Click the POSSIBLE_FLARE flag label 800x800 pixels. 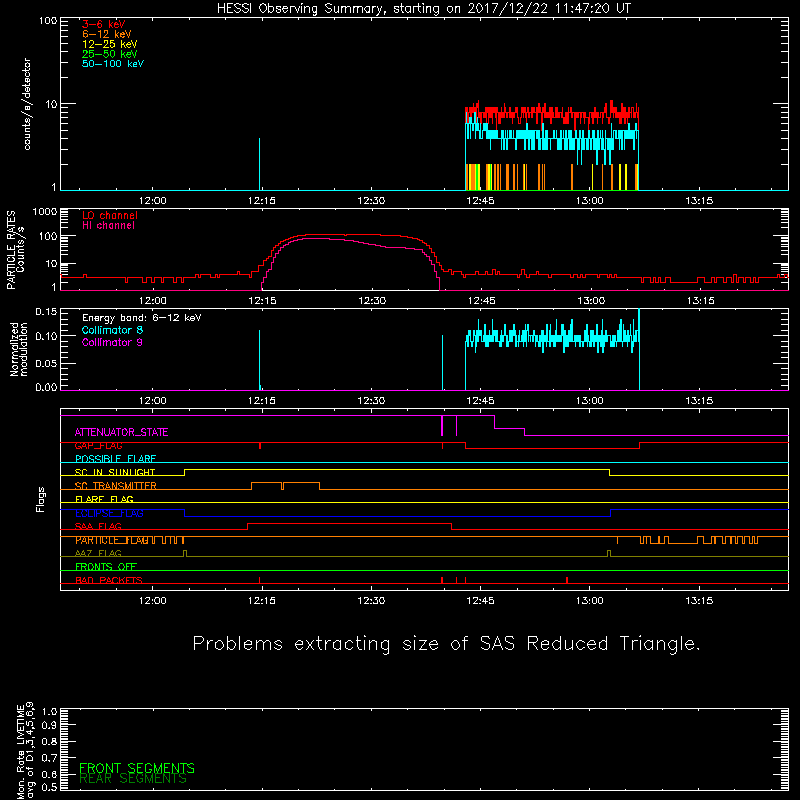pos(115,459)
